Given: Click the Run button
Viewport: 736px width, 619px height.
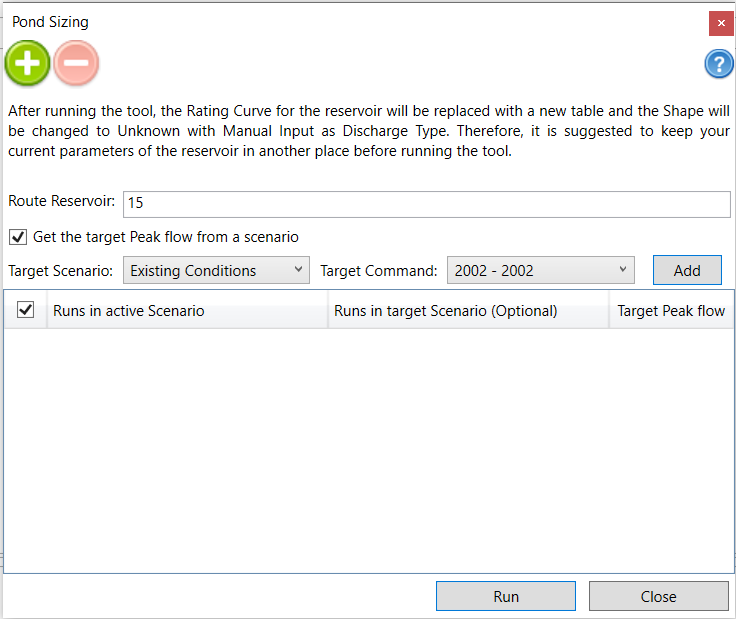Looking at the screenshot, I should point(506,596).
